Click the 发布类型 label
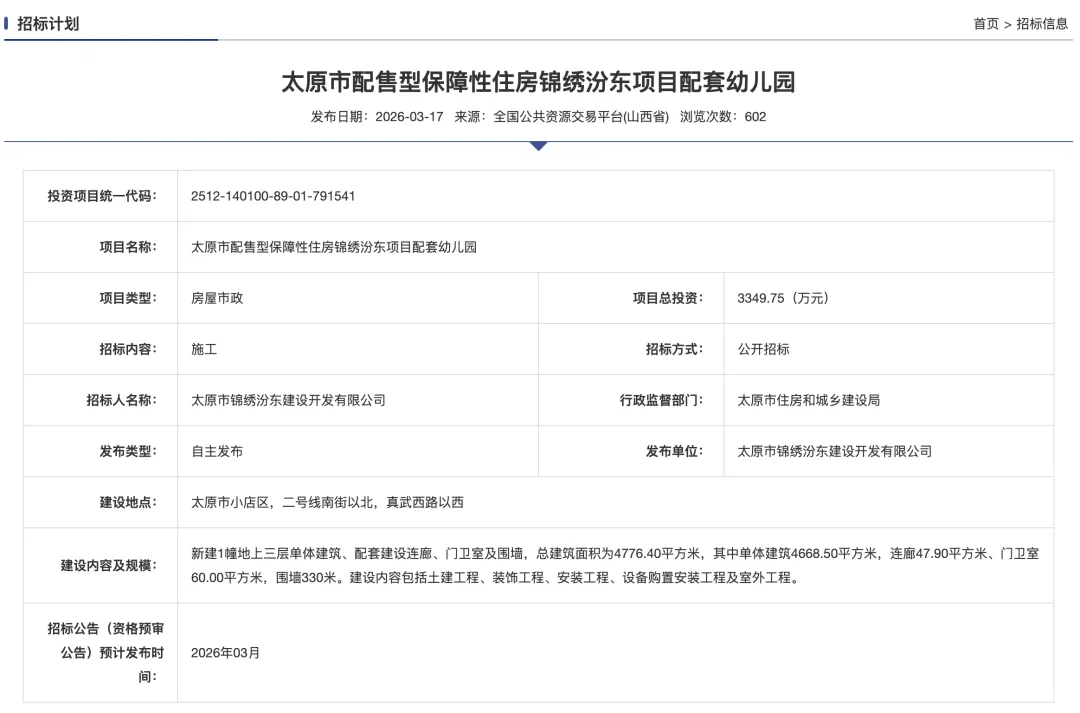Image resolution: width=1080 pixels, height=713 pixels. coord(128,451)
